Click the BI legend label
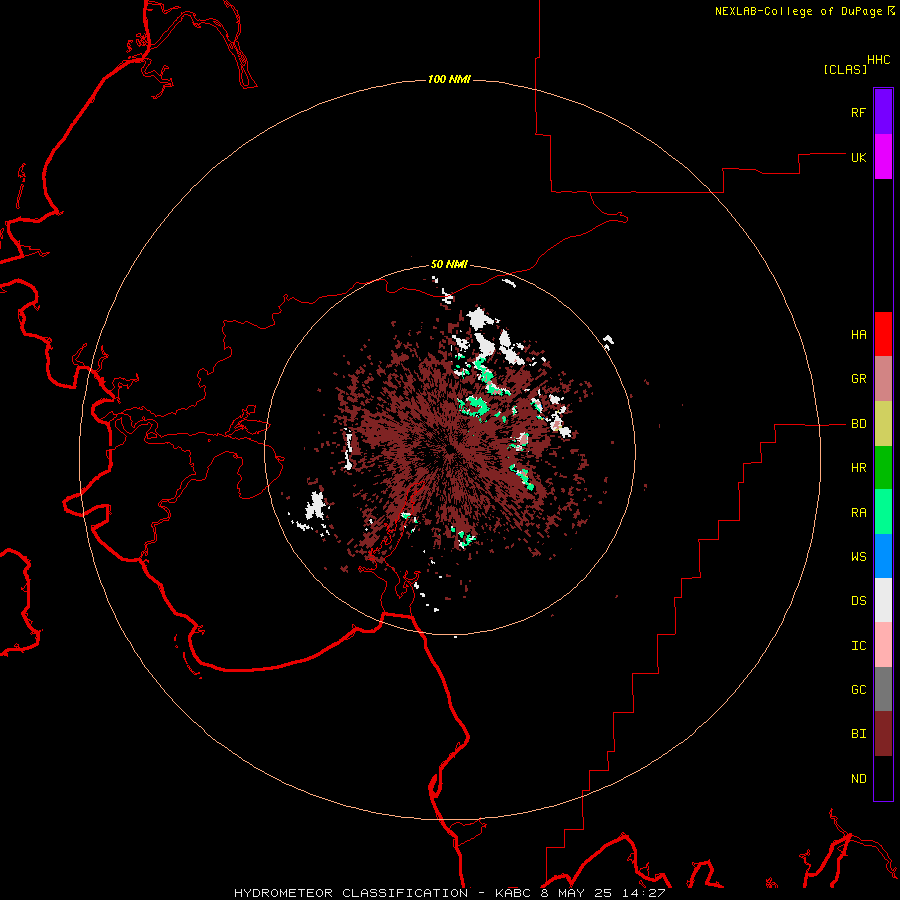 858,734
